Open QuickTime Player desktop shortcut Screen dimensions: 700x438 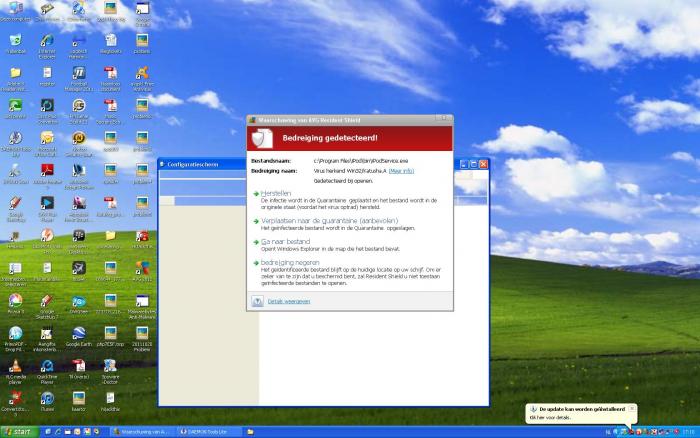[47, 371]
